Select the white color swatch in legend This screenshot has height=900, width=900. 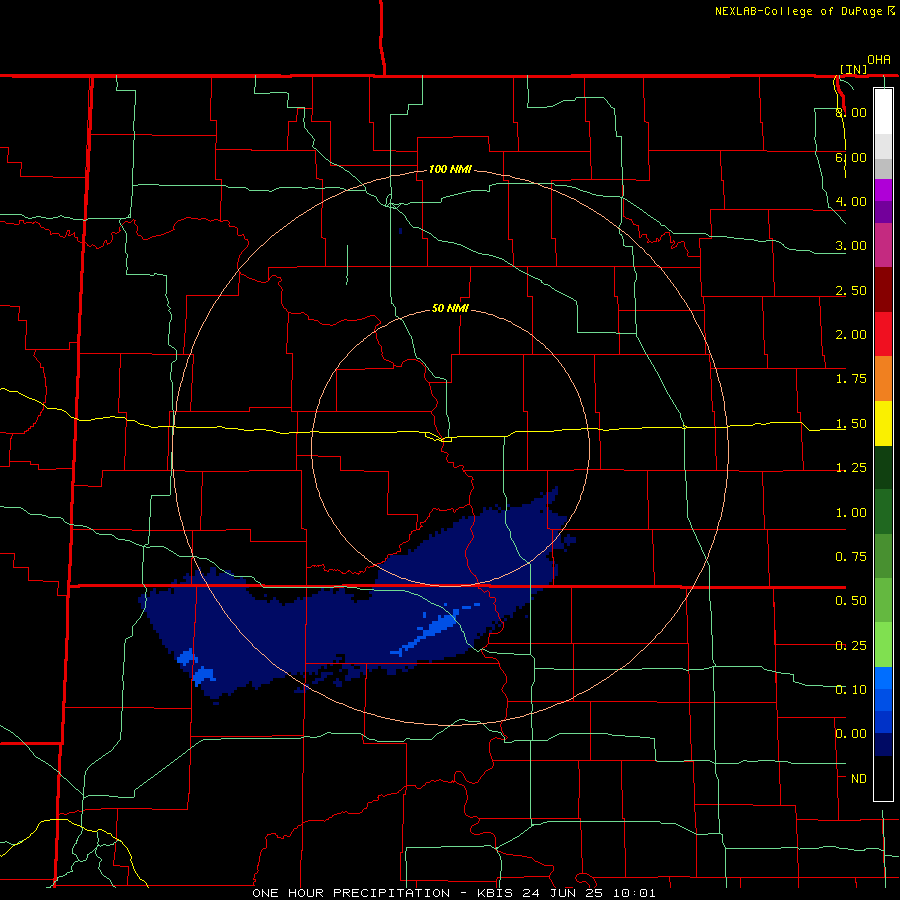[x=883, y=111]
